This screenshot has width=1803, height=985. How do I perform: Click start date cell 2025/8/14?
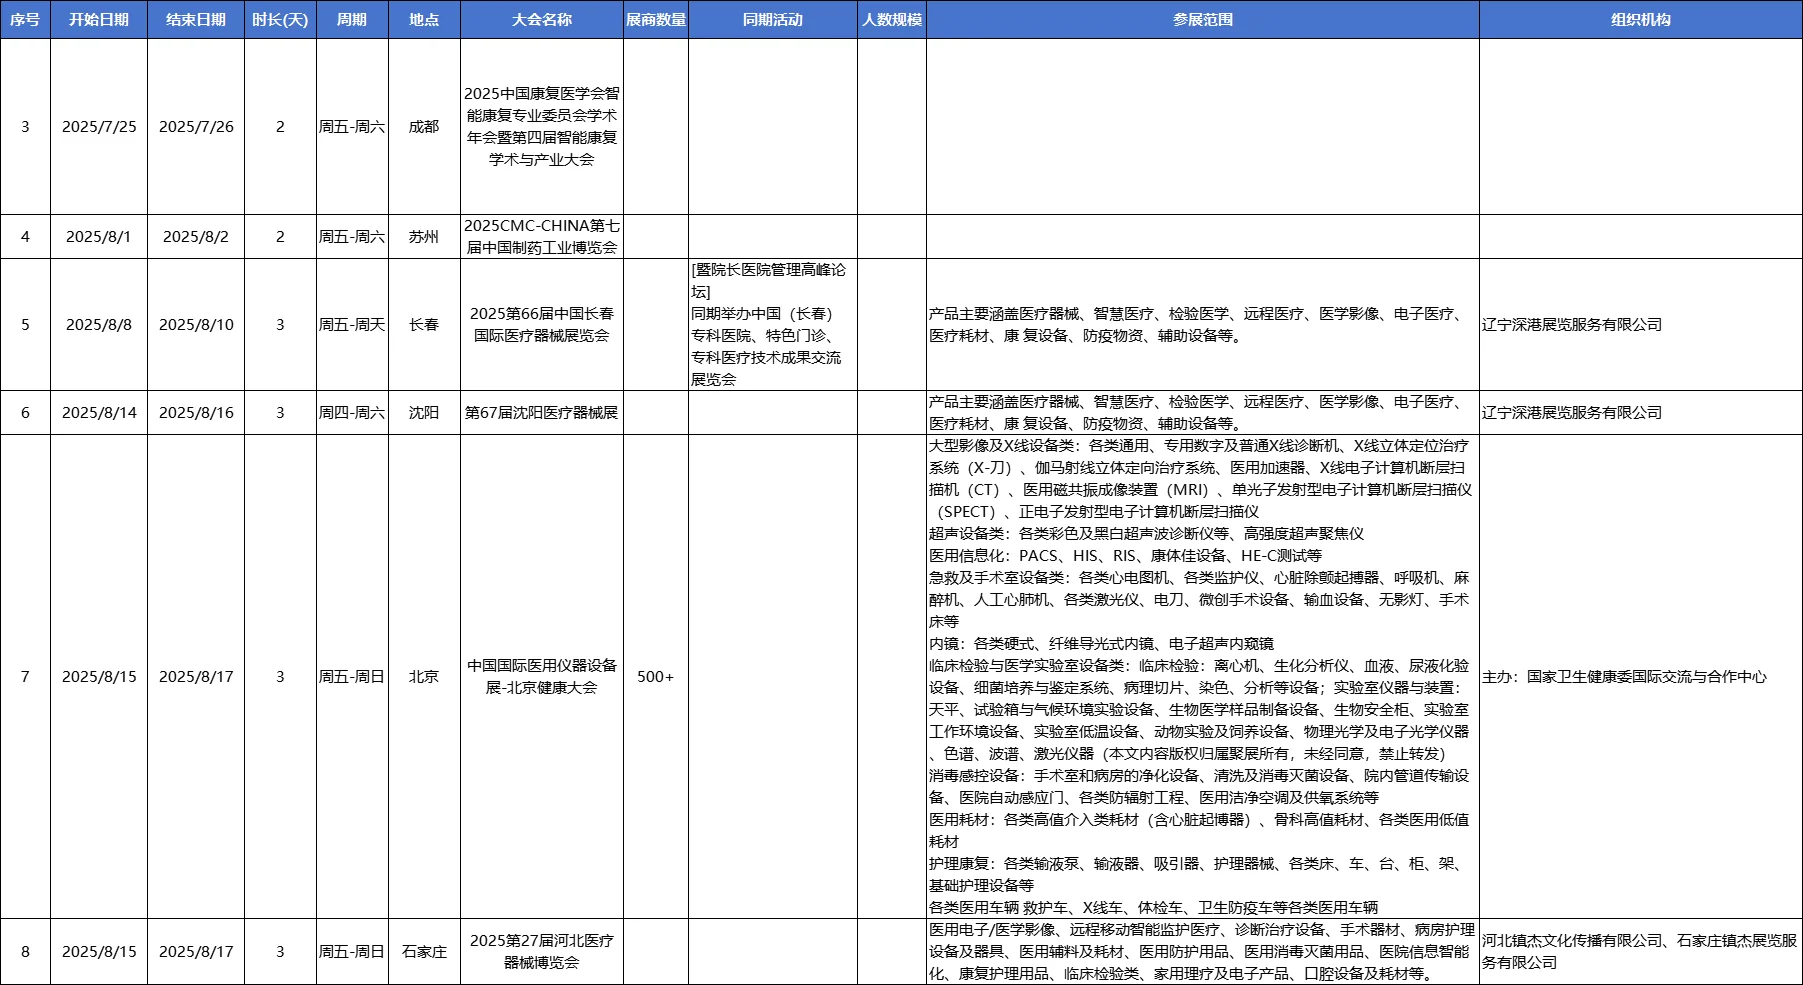pos(99,413)
